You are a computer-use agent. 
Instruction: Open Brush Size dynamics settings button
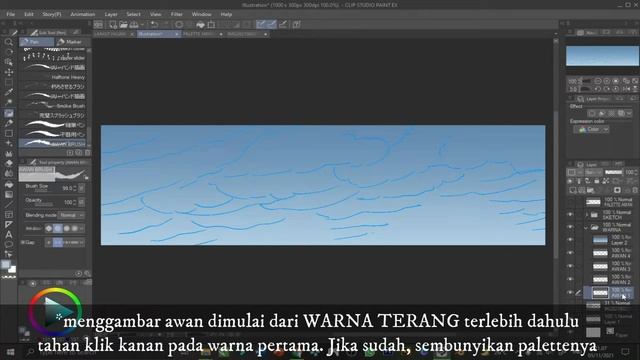coord(81,188)
